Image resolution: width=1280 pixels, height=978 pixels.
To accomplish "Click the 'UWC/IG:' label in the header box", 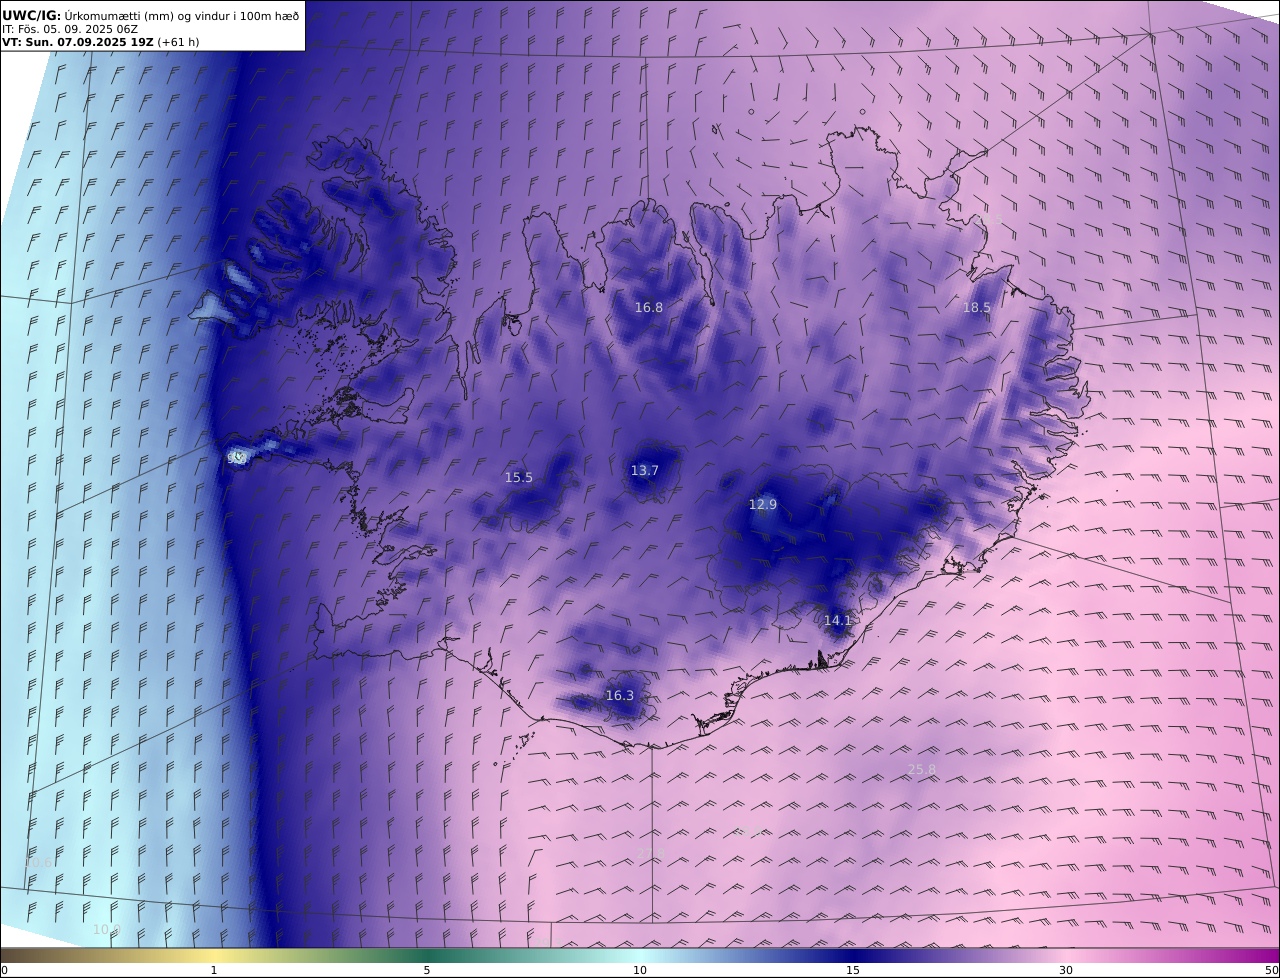I will (32, 15).
